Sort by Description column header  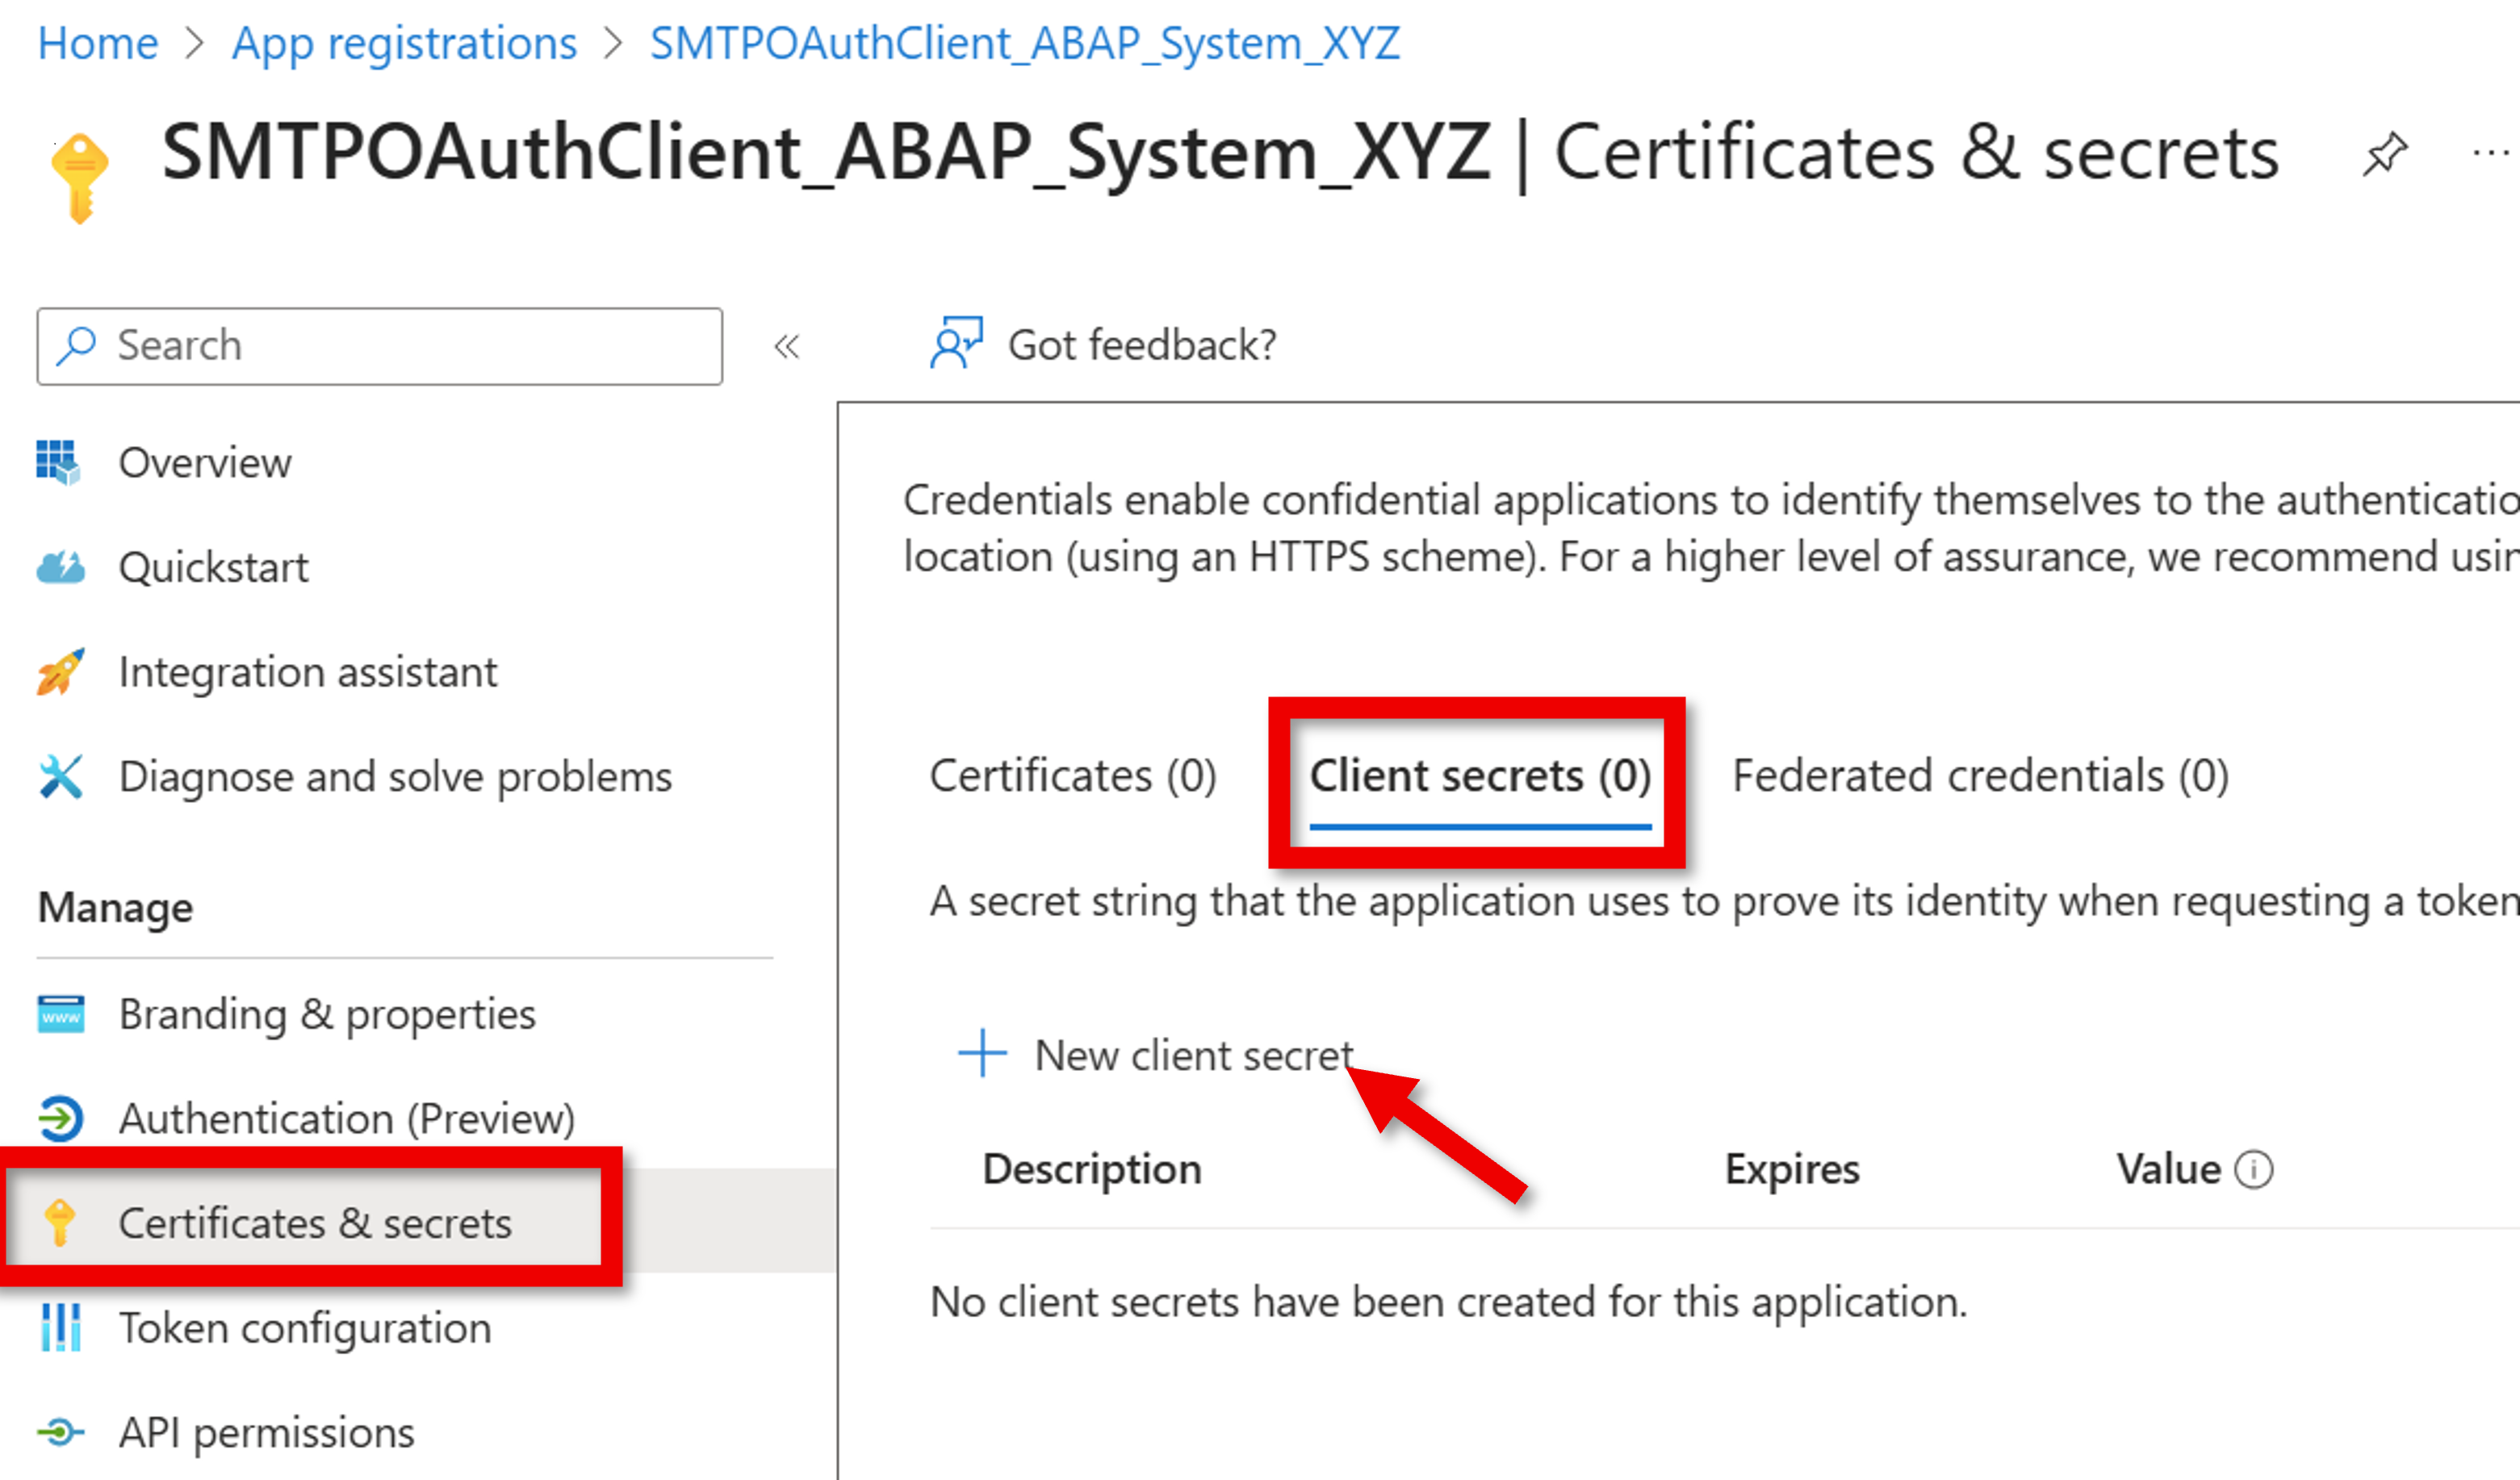[1091, 1169]
